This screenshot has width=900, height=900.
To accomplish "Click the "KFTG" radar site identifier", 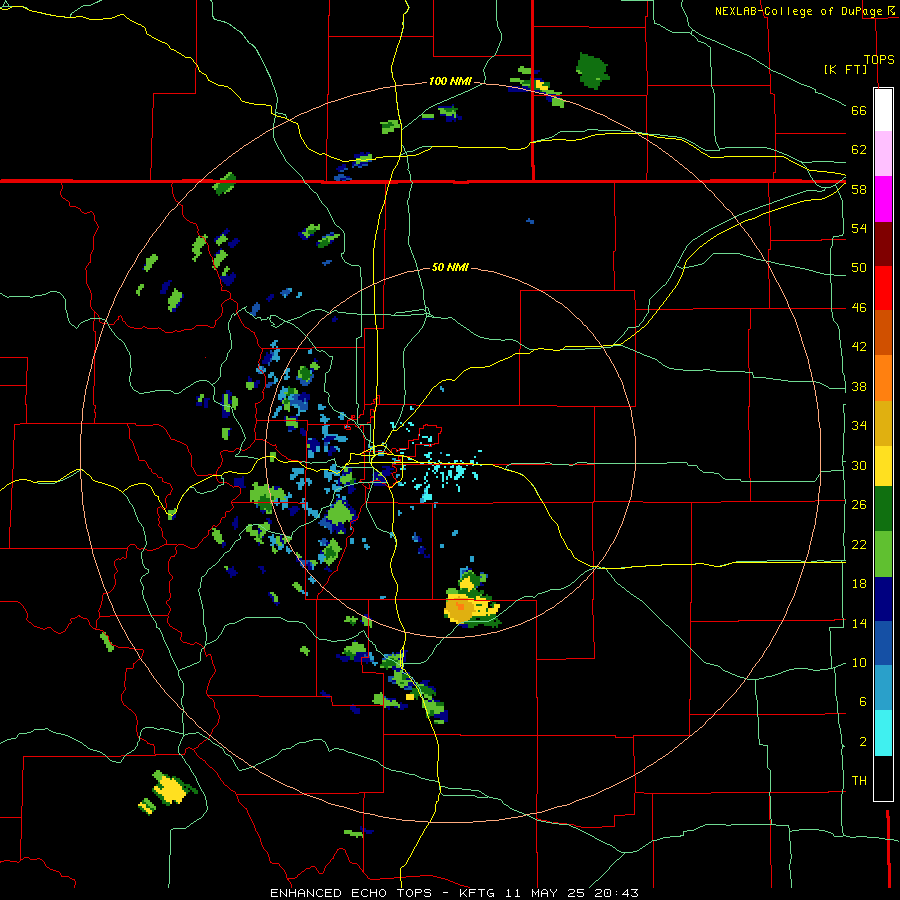I will 479,893.
